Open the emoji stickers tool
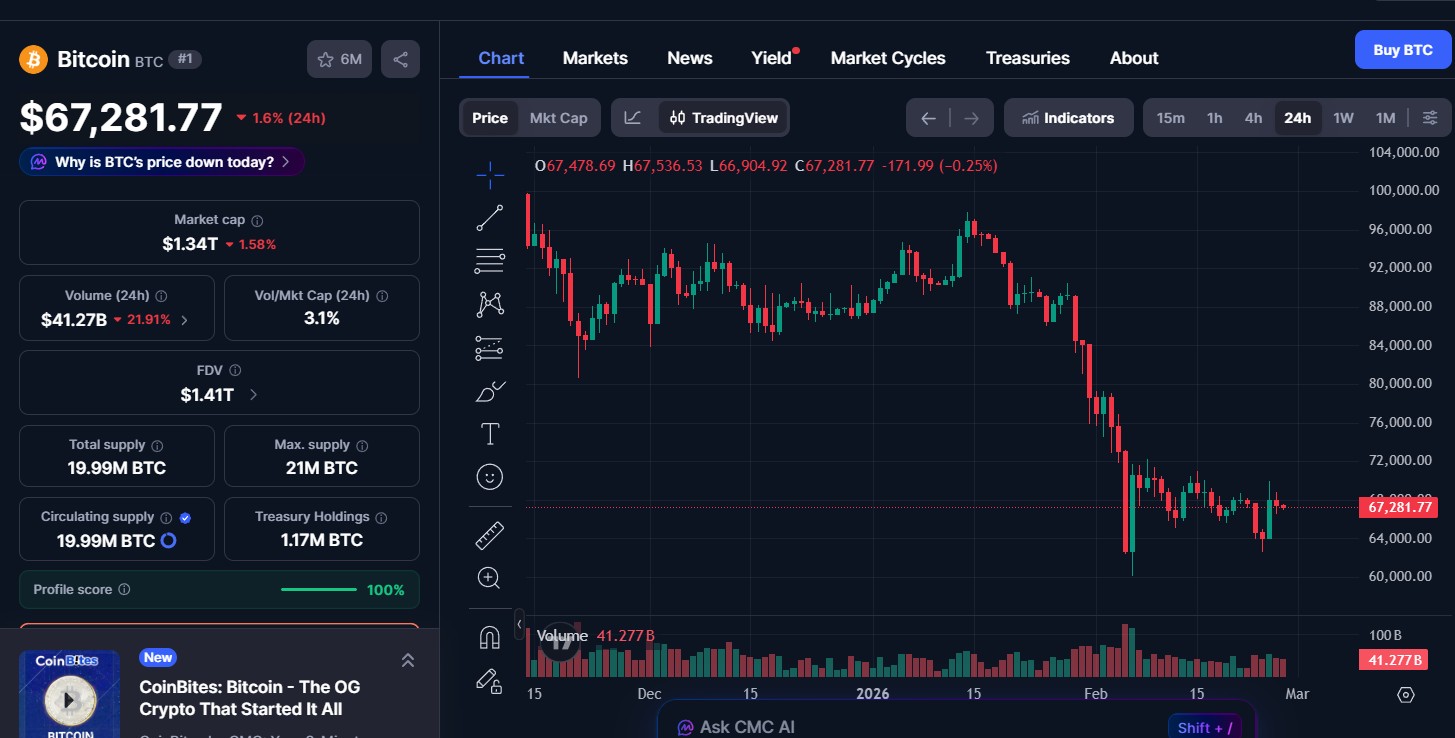Screen dimensions: 1455x738 point(490,477)
